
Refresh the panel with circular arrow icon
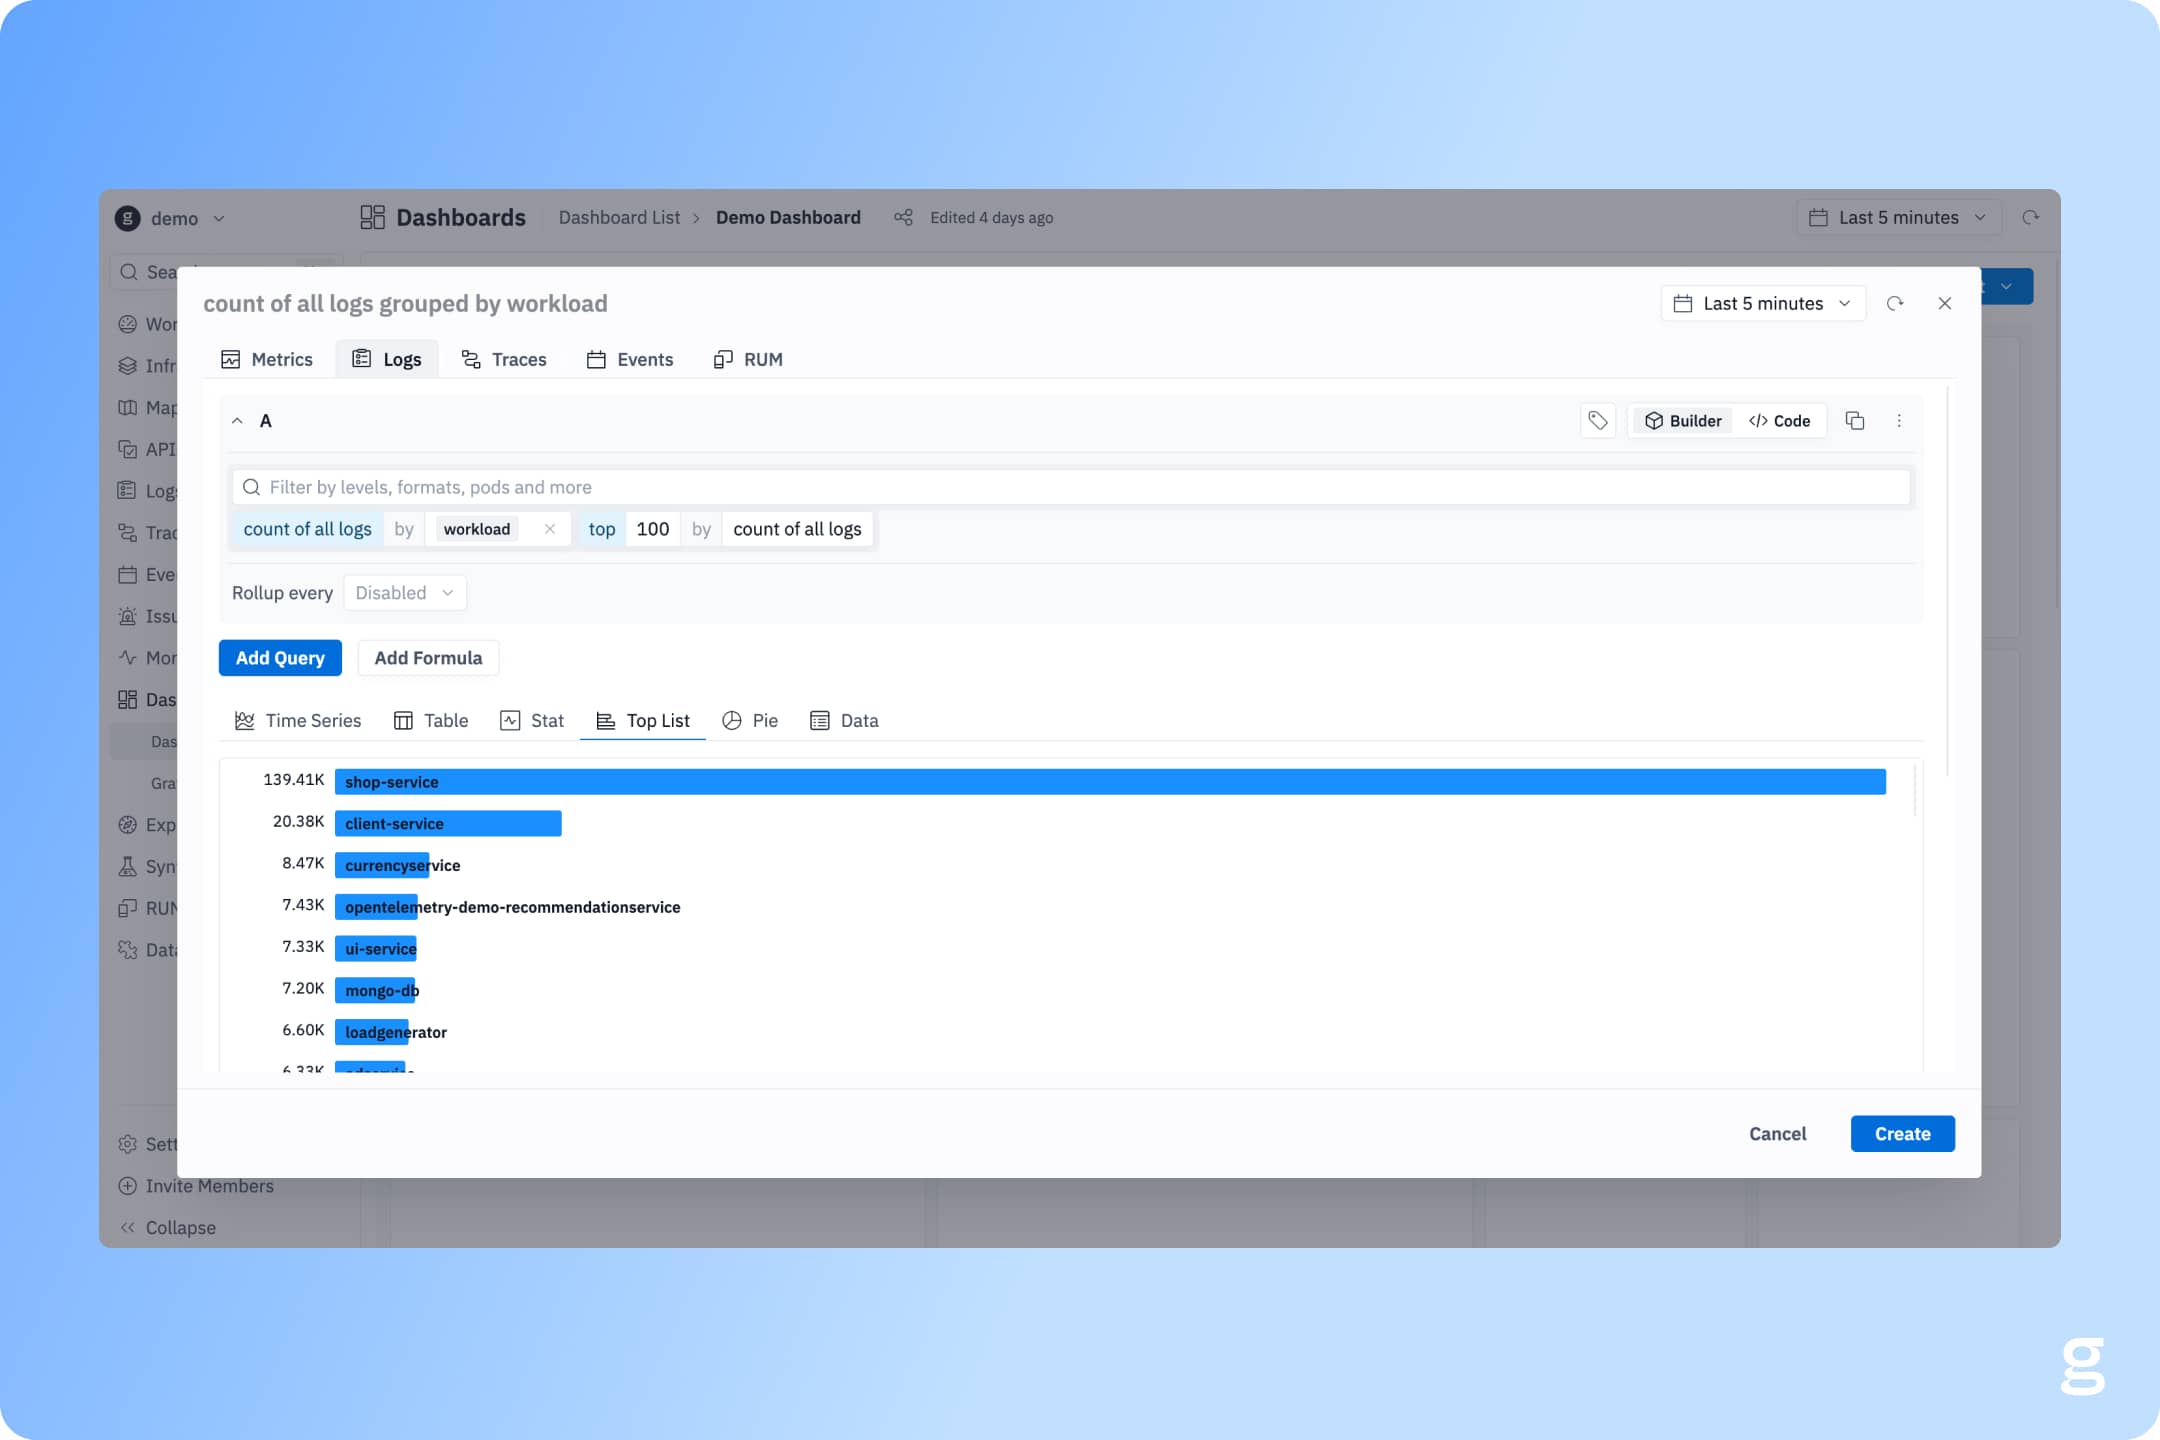click(x=1894, y=304)
